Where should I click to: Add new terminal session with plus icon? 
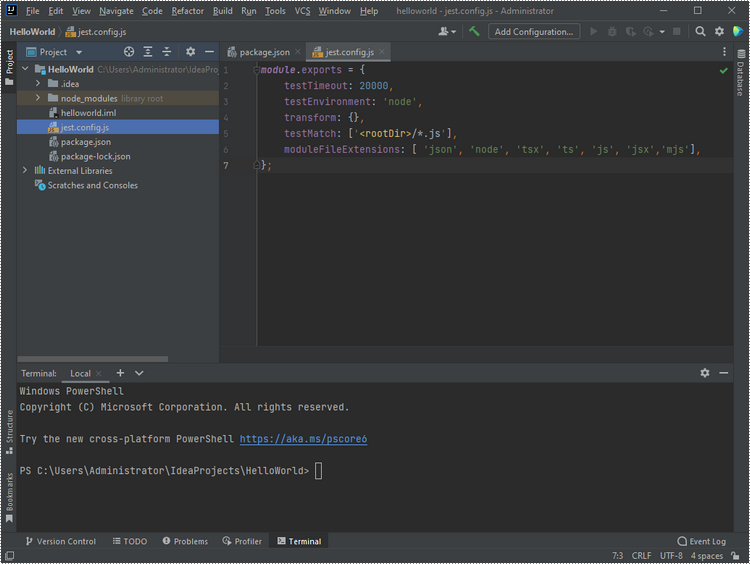[120, 373]
